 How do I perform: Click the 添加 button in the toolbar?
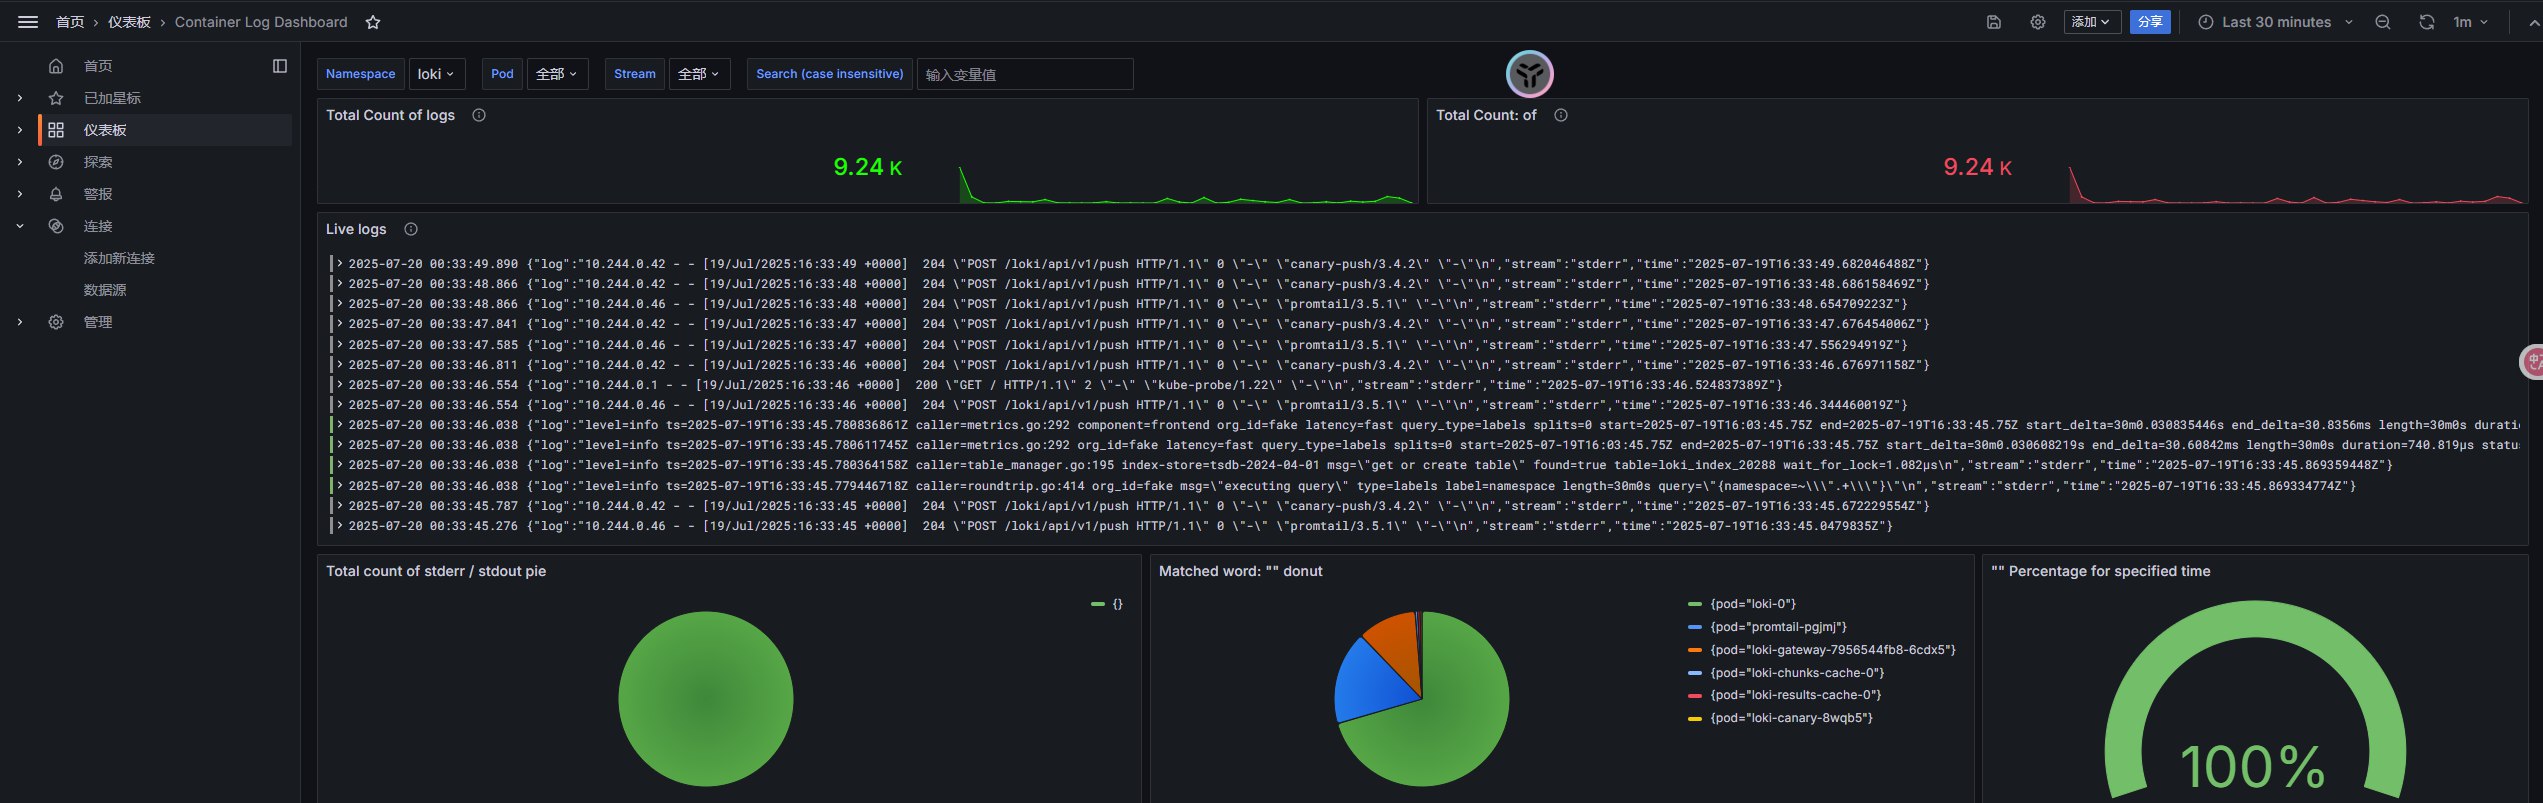(2091, 22)
